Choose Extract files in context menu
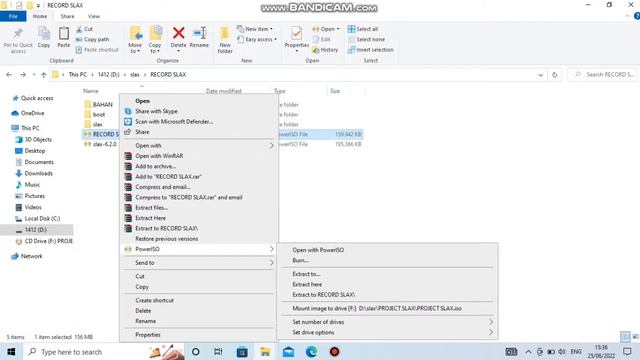Image resolution: width=640 pixels, height=360 pixels. [x=198, y=208]
